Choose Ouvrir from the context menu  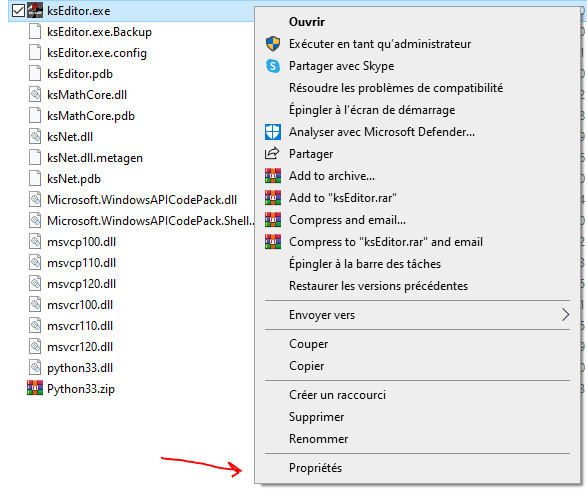click(307, 22)
